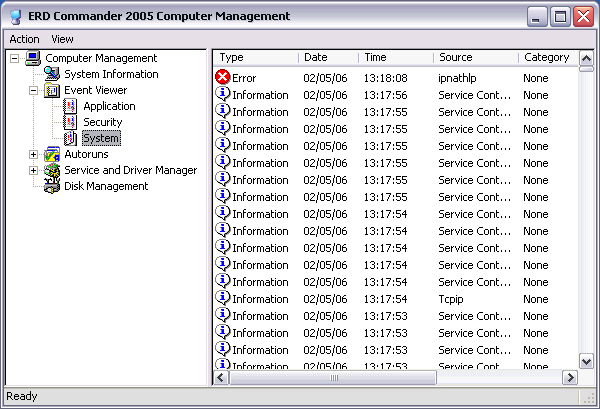Select the Service and Driver Manager label
The width and height of the screenshot is (600, 409).
pyautogui.click(x=130, y=170)
